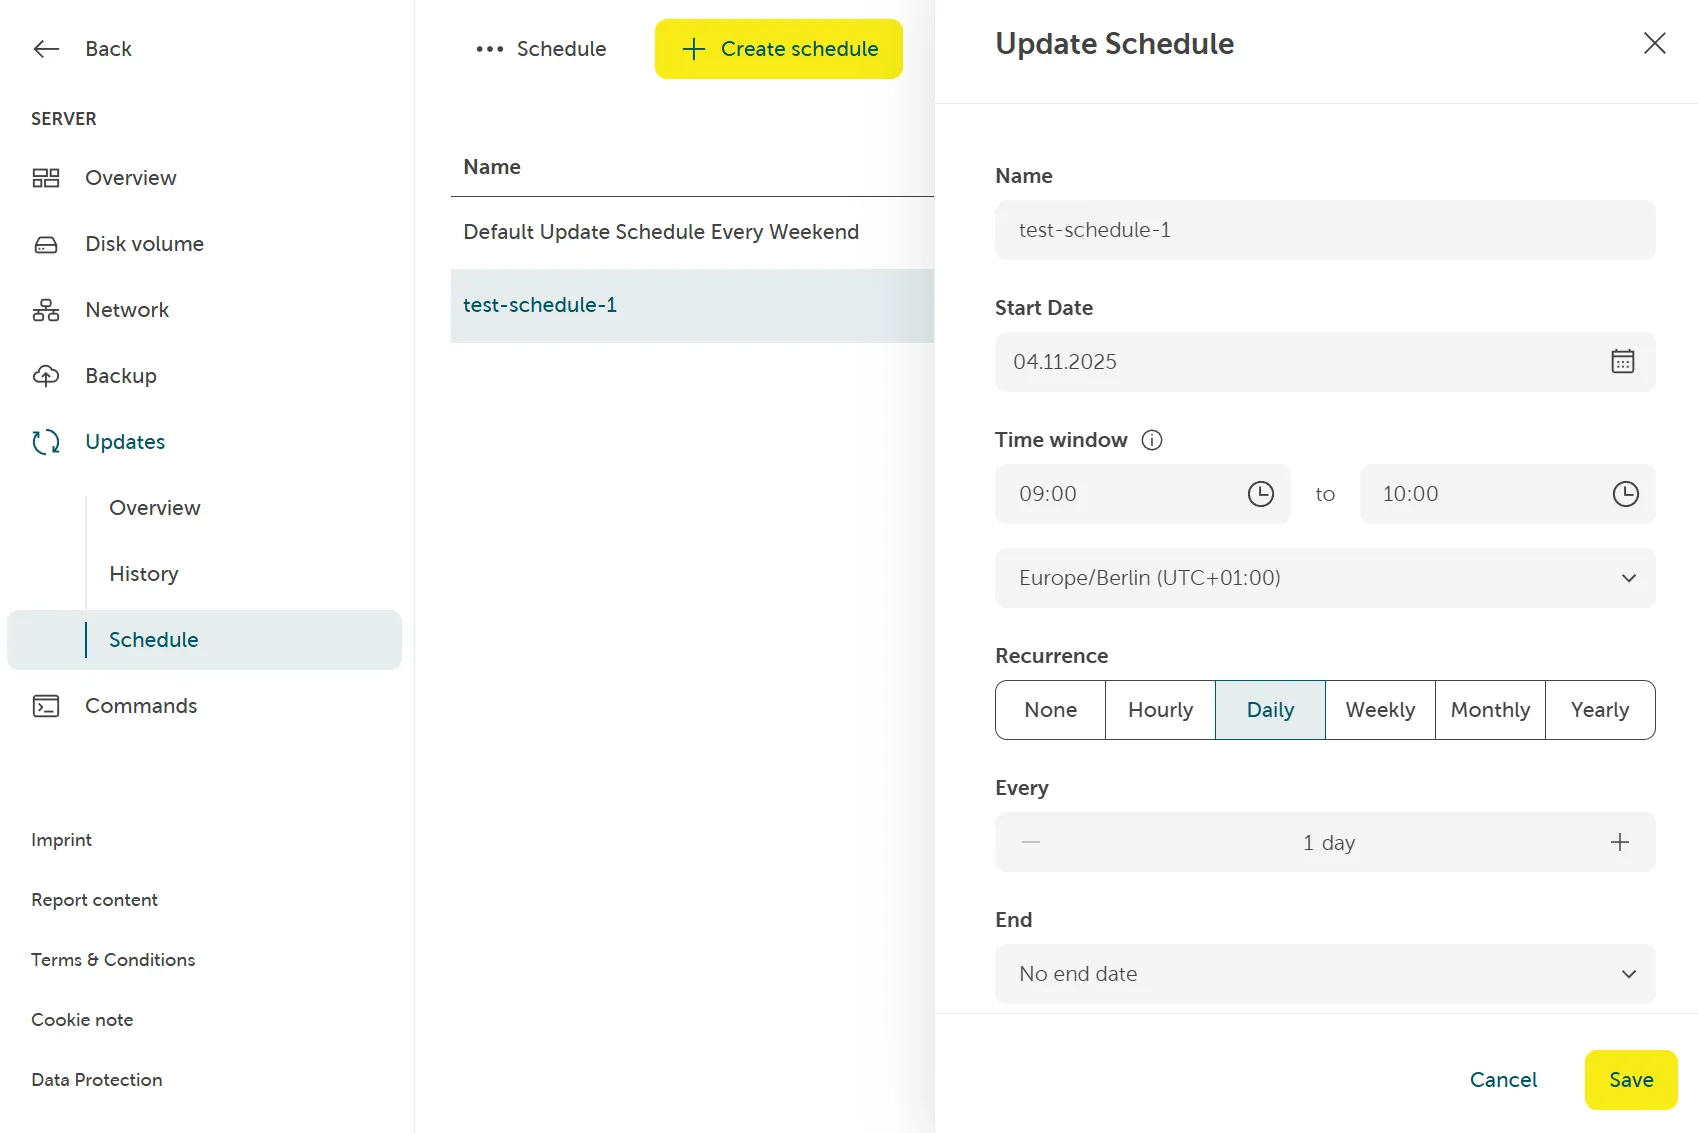Open the clock picker for 09:00
Viewport: 1698px width, 1133px height.
(x=1260, y=493)
